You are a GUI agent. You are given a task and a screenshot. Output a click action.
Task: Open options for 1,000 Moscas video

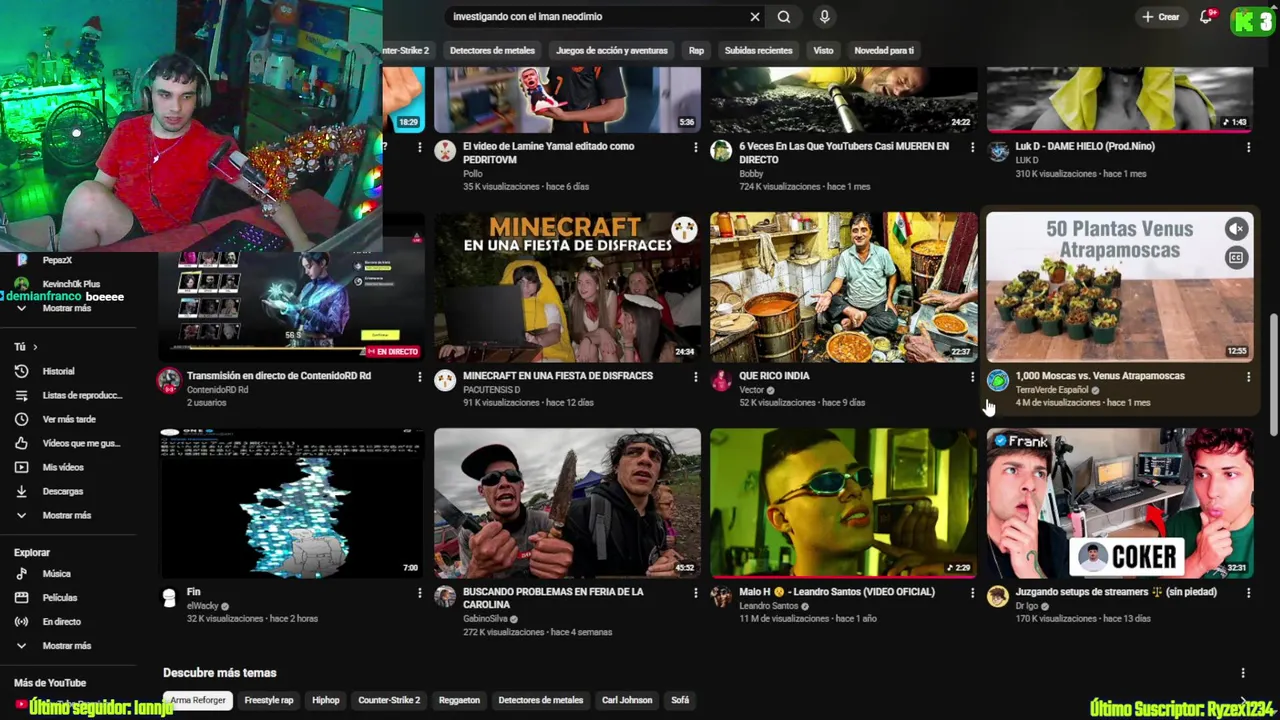point(1248,377)
